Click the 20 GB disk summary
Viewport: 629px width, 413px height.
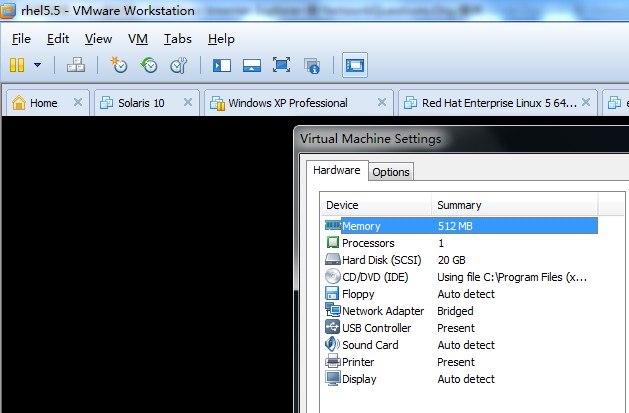[451, 260]
